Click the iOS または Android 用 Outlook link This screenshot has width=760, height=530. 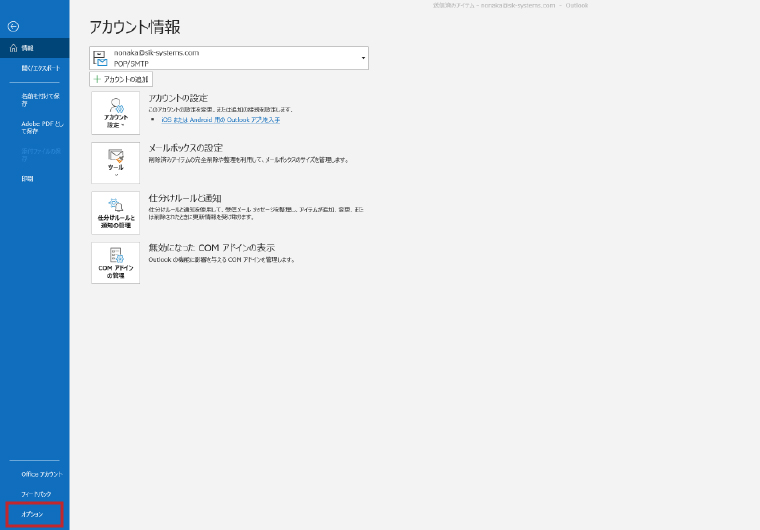tap(221, 120)
